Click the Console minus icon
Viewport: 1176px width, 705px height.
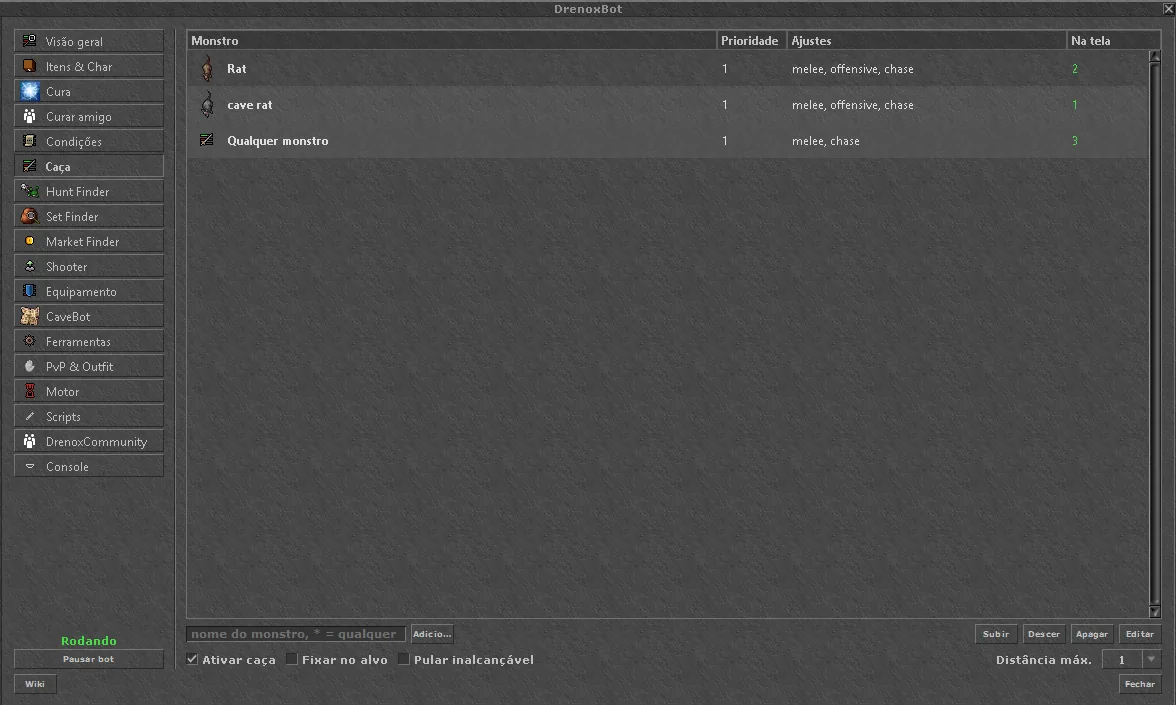(x=29, y=466)
